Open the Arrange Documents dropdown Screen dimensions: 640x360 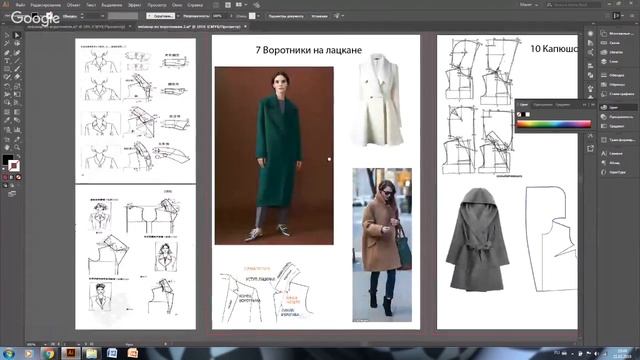(241, 5)
